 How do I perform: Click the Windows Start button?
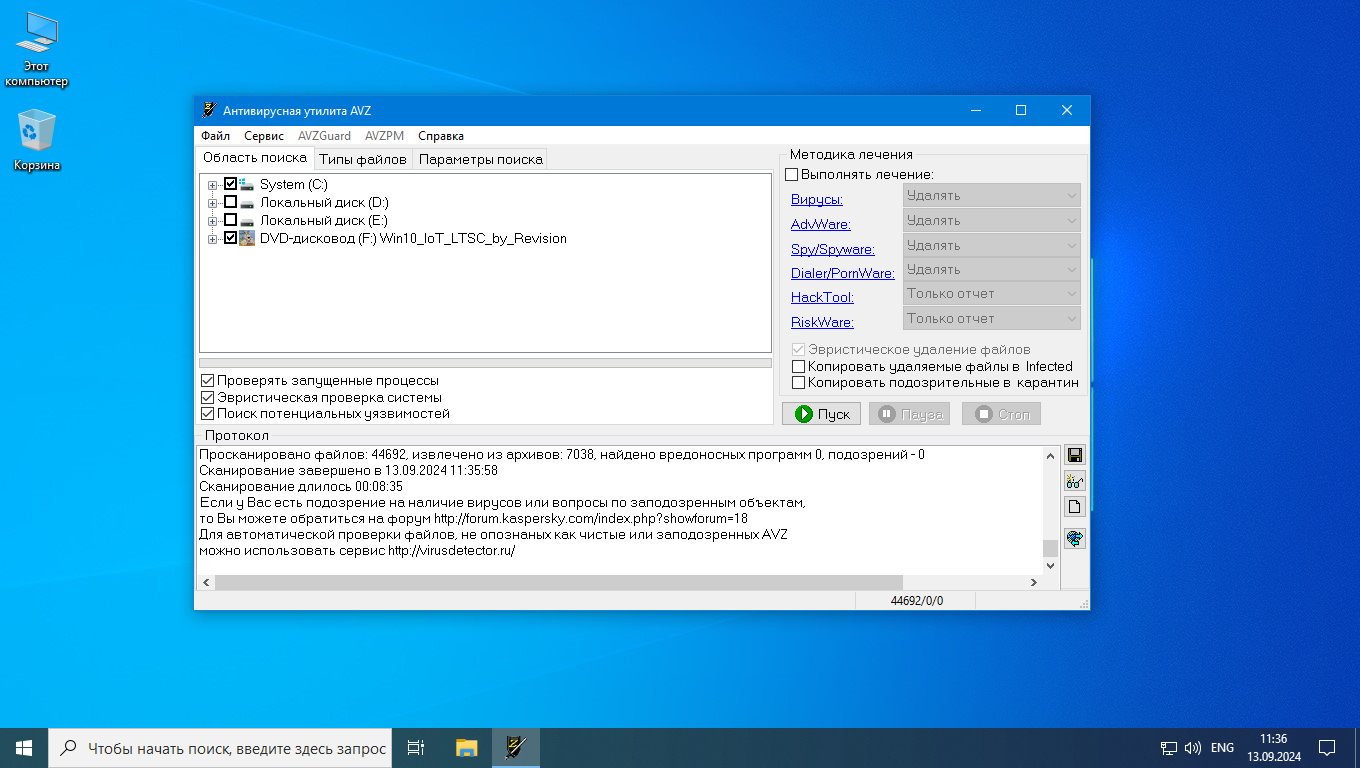click(24, 747)
